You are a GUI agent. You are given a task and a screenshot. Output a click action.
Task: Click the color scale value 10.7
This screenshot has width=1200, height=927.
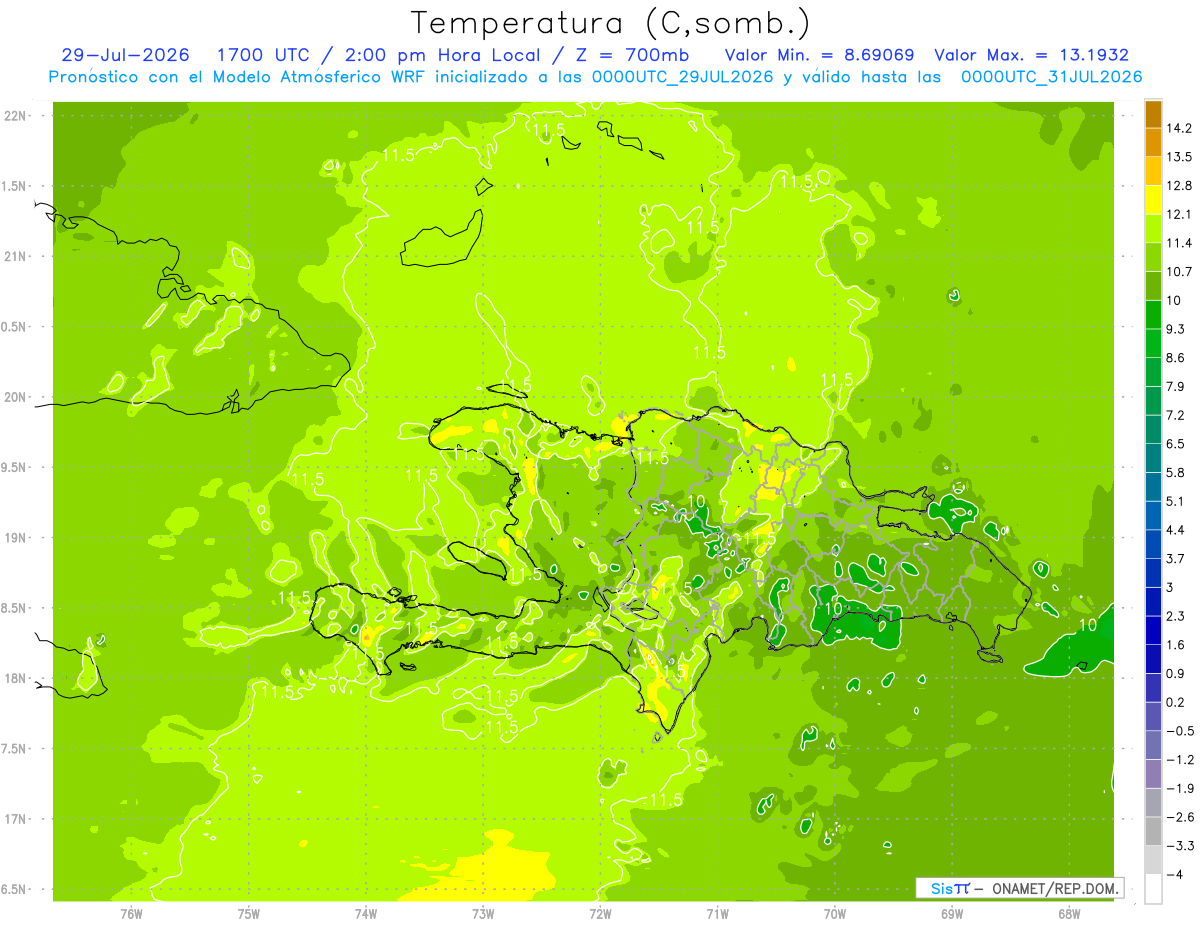(1180, 271)
